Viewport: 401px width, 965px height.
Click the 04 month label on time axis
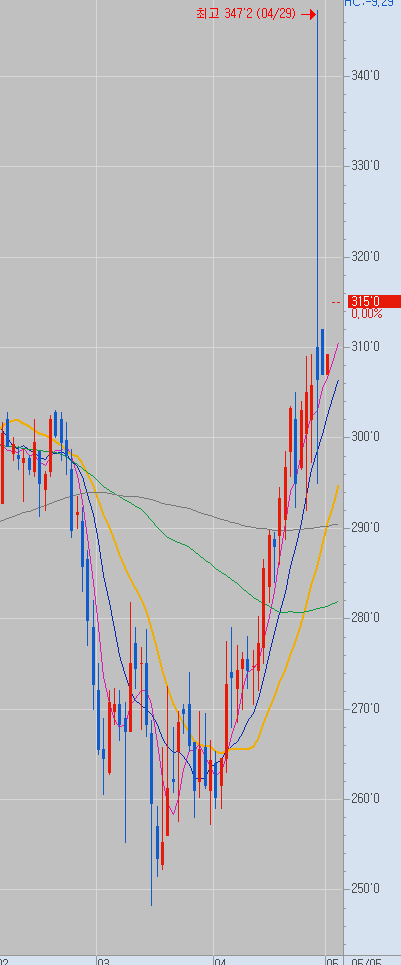[220, 961]
